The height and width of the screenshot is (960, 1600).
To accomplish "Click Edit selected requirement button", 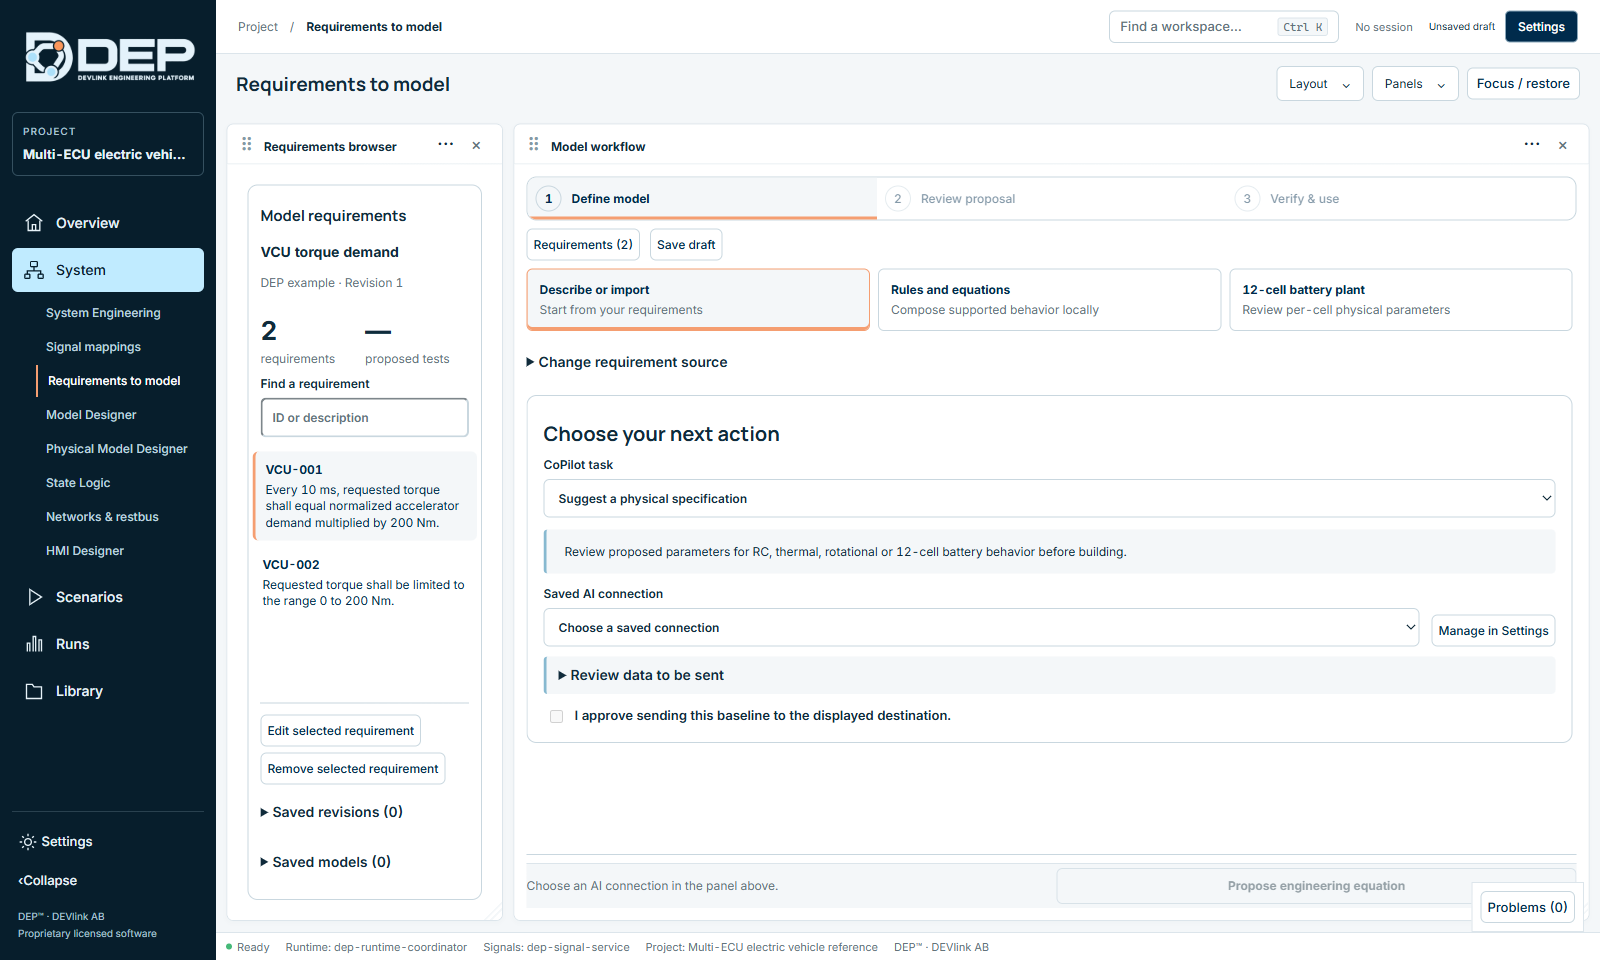I will [x=341, y=731].
